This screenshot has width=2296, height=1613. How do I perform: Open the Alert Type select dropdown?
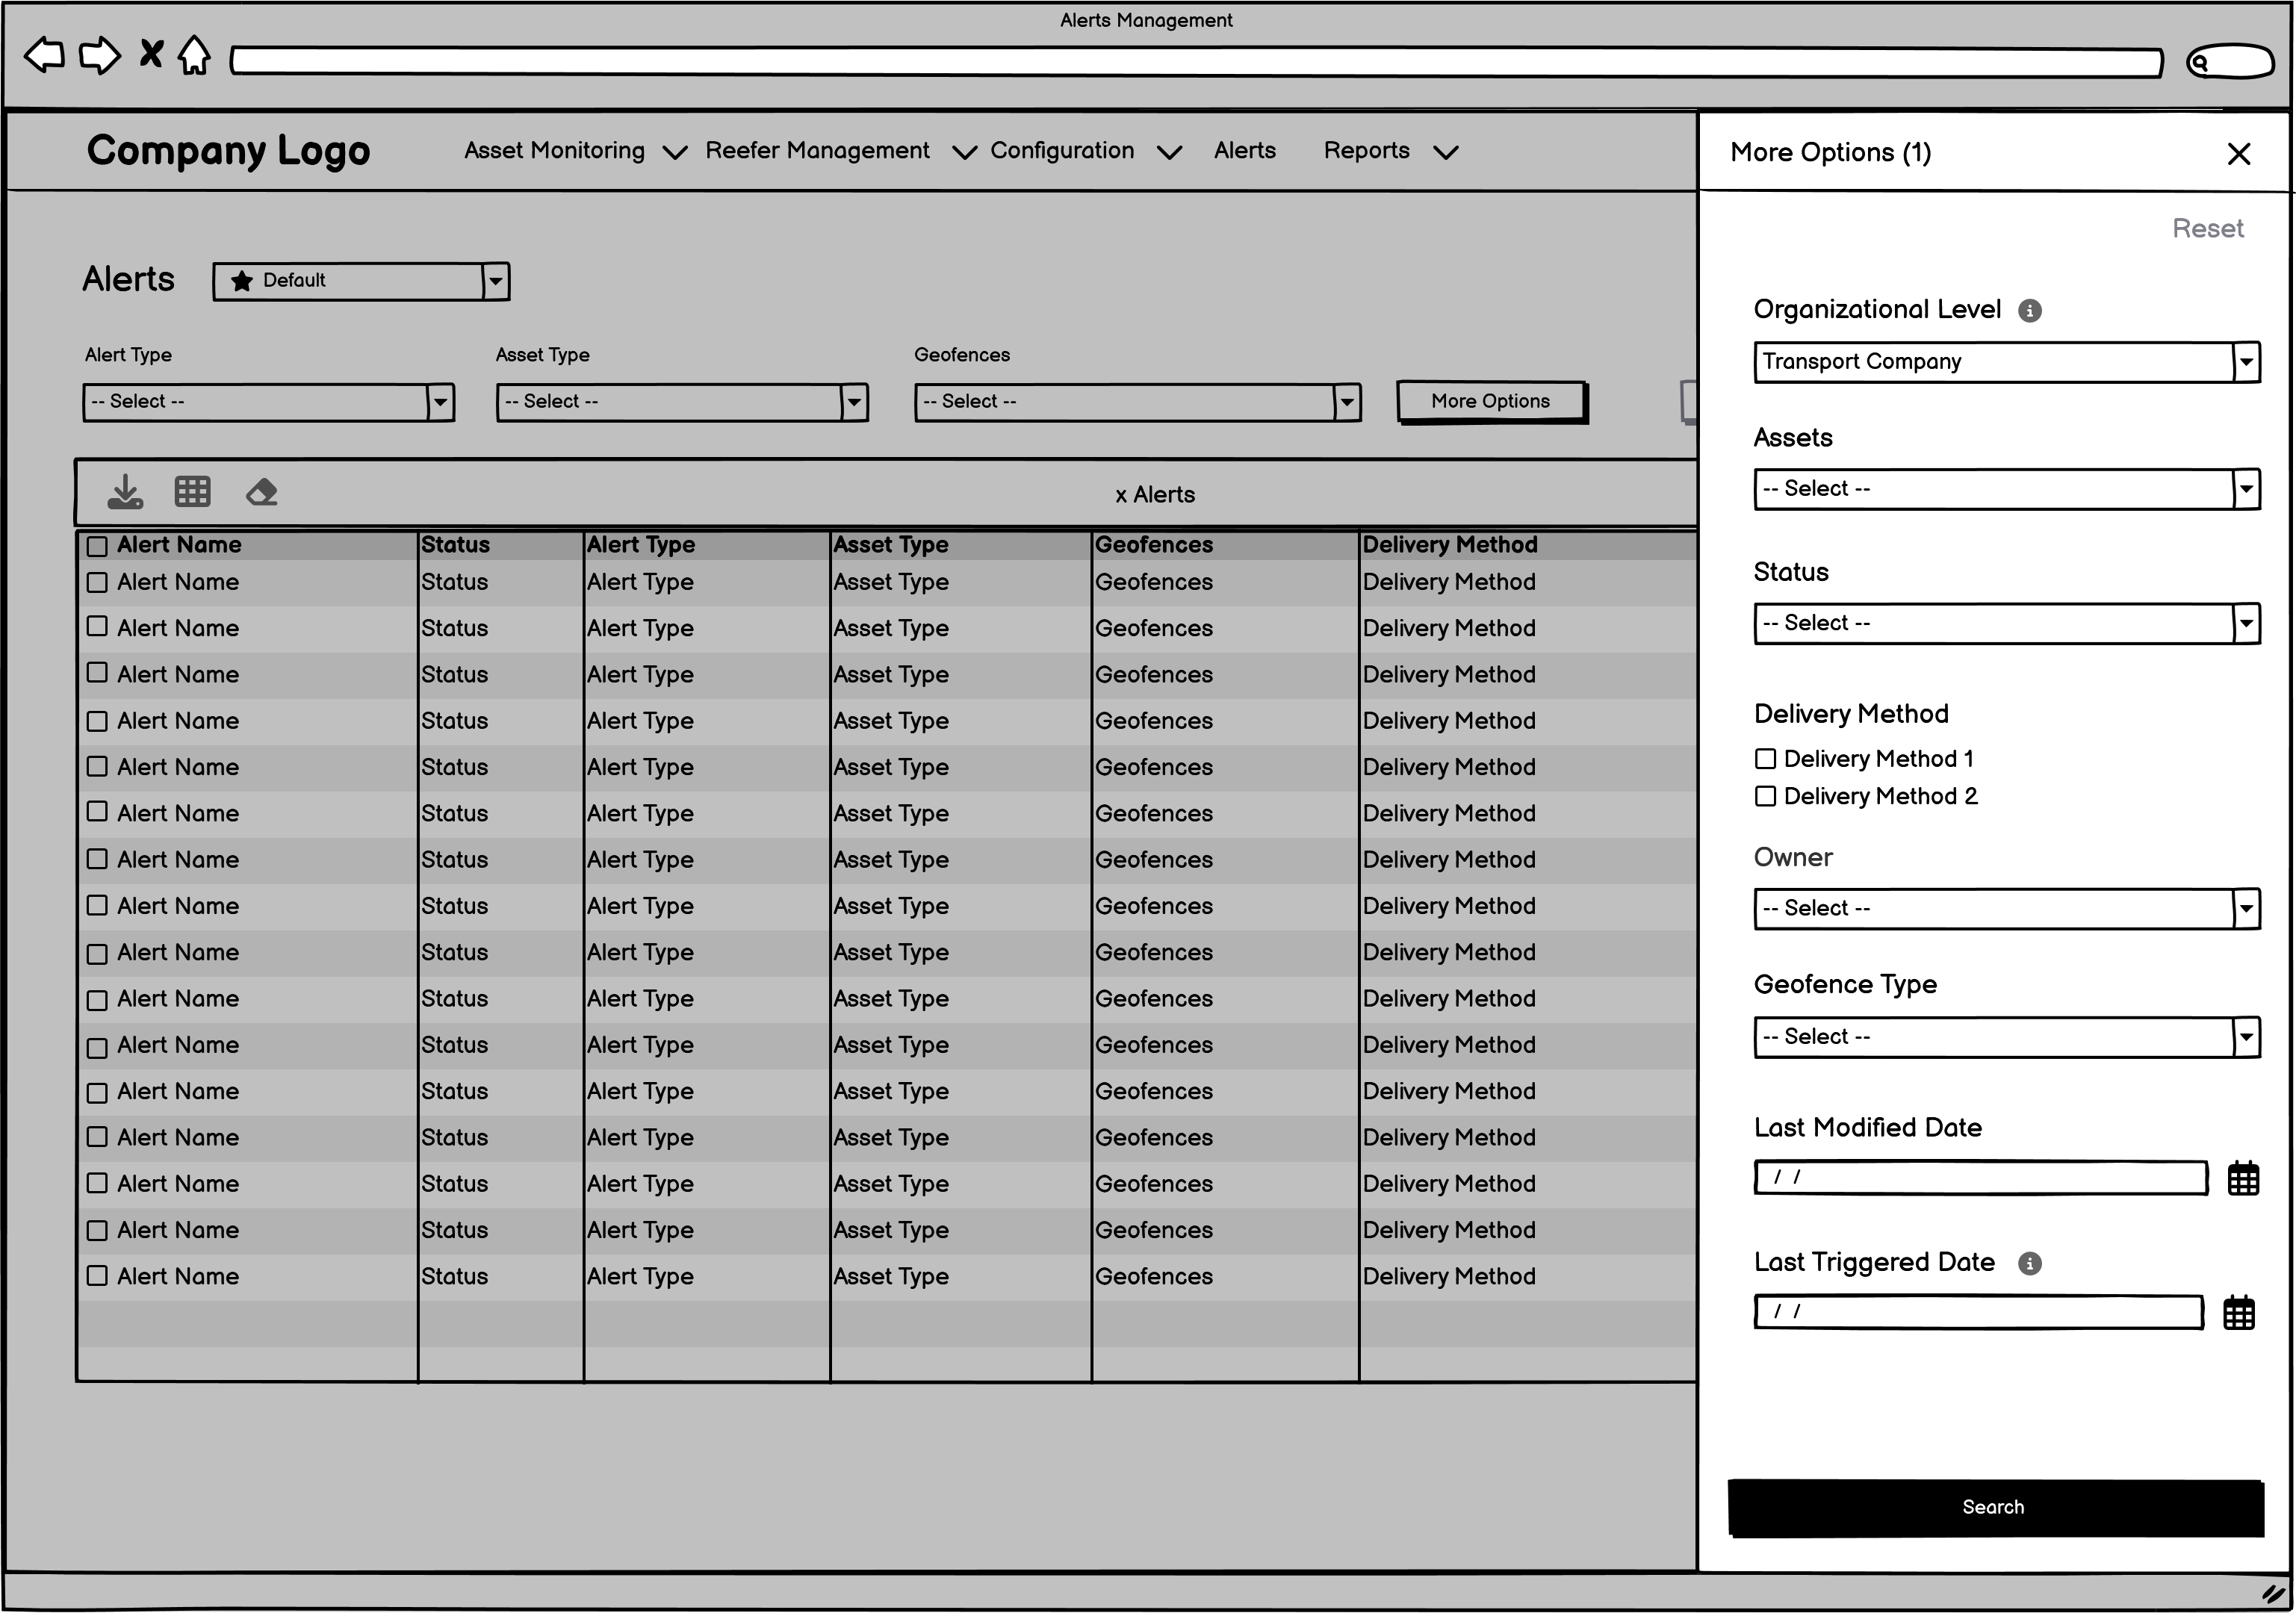pyautogui.click(x=268, y=402)
